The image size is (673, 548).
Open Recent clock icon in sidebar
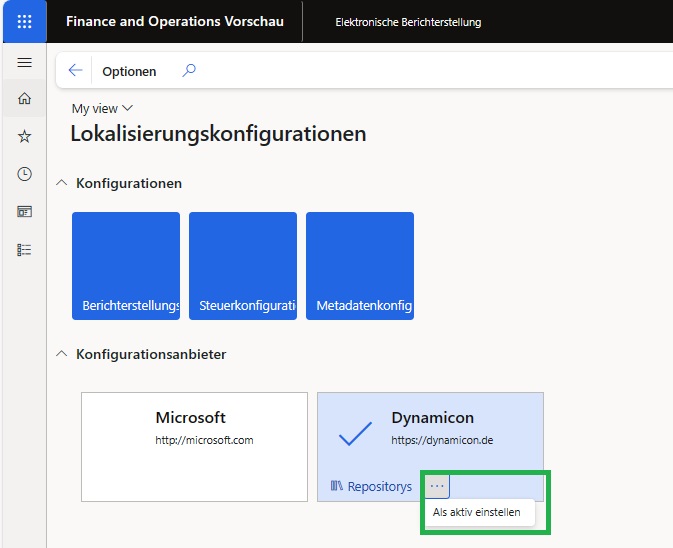(x=25, y=174)
